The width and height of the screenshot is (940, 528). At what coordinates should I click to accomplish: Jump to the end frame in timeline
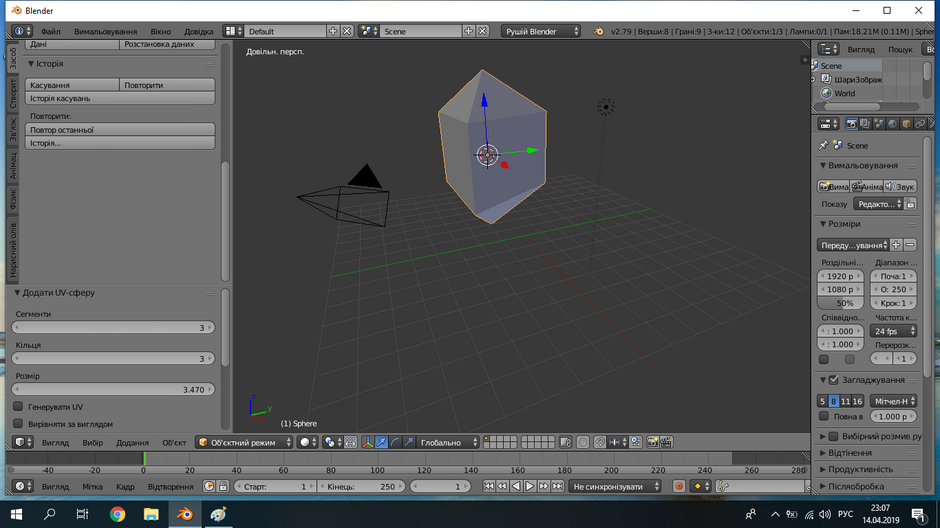click(558, 487)
